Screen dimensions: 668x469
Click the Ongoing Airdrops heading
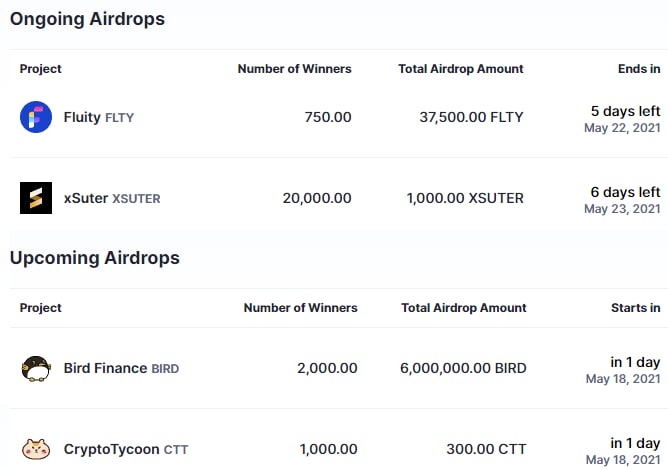click(87, 19)
